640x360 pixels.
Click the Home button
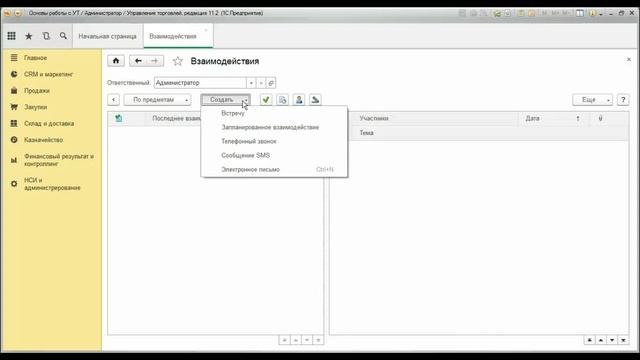point(116,61)
